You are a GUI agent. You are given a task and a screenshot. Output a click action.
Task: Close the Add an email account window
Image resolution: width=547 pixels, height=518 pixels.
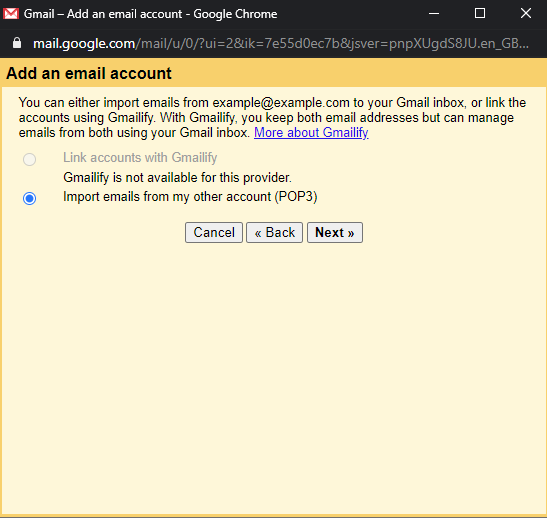point(526,14)
